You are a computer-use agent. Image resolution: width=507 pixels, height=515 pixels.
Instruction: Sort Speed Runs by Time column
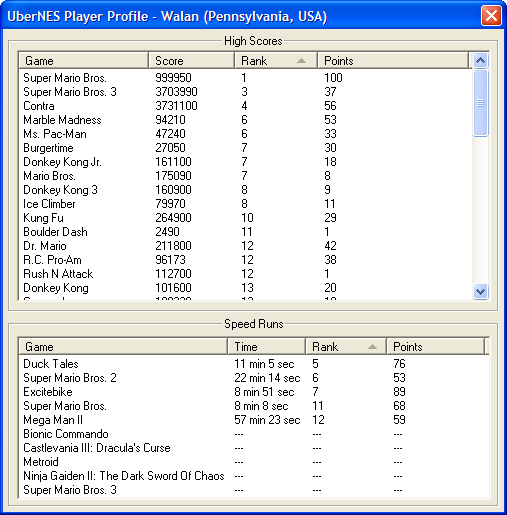[x=267, y=347]
